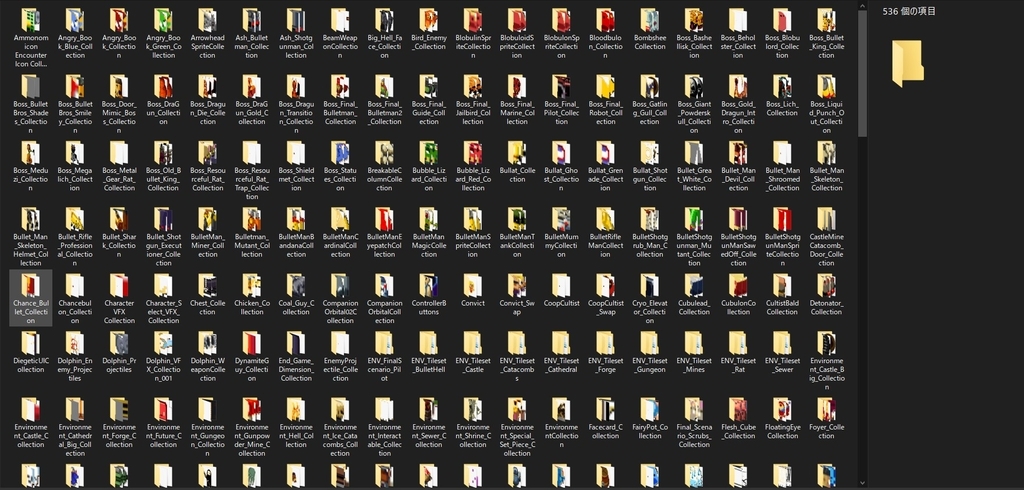The height and width of the screenshot is (490, 1024).
Task: Select Ammonomicon Encounter Icon Collection folder
Action: tap(31, 39)
